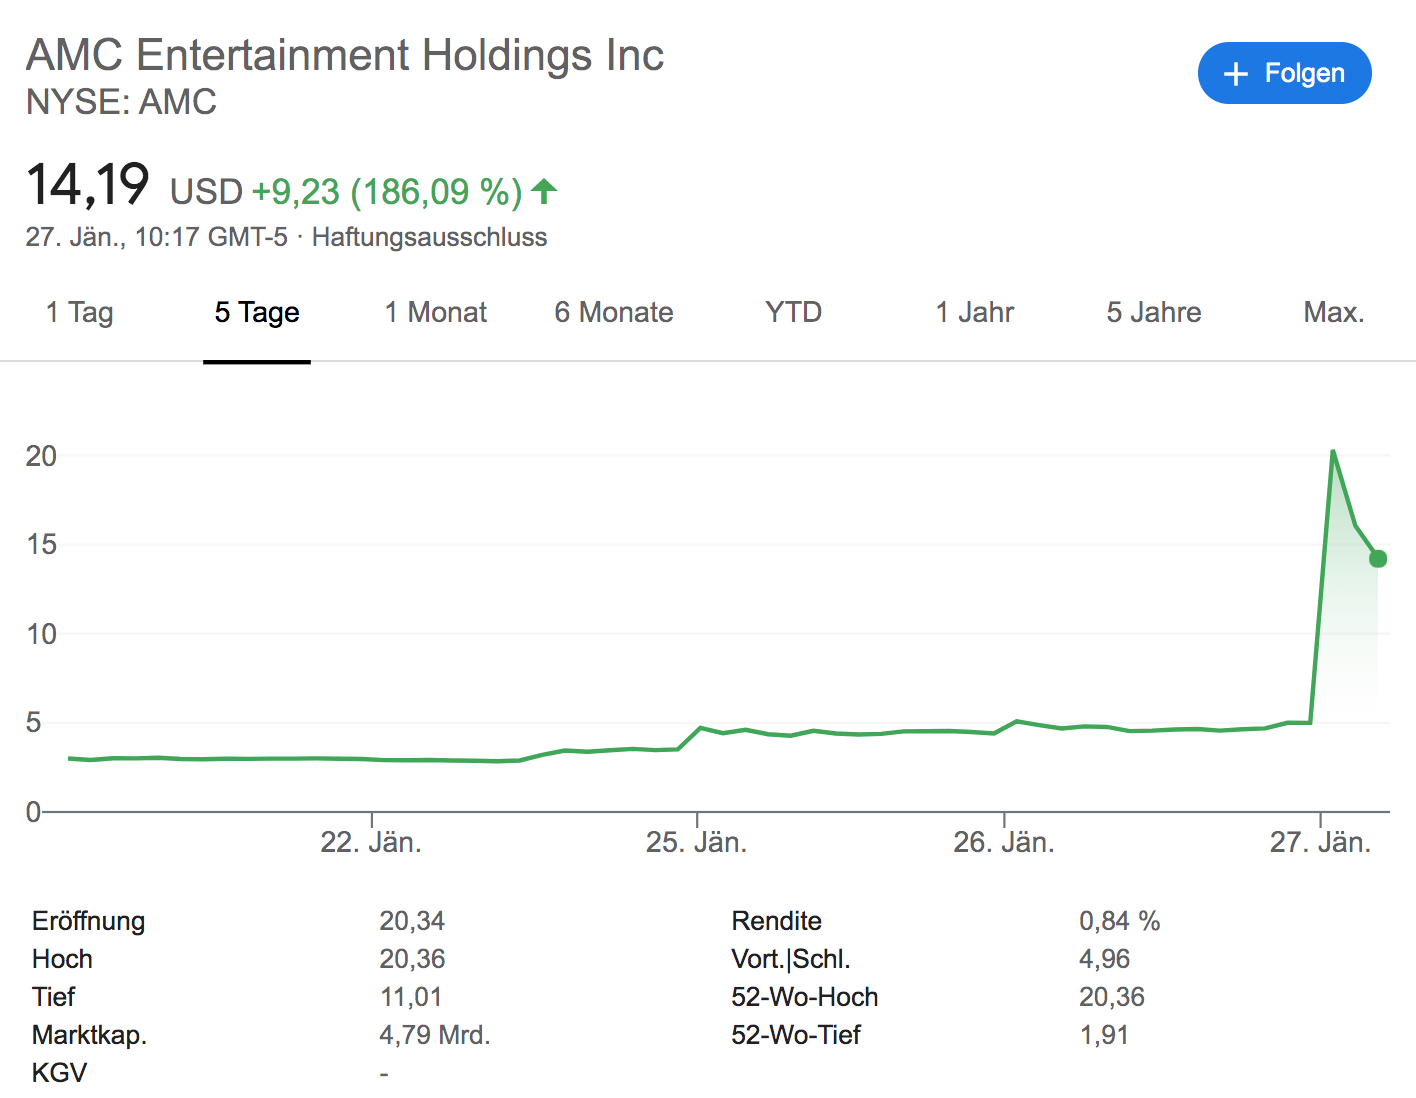Click the chart peak near 20 USD
Viewport: 1416px width, 1098px height.
[x=1333, y=452]
